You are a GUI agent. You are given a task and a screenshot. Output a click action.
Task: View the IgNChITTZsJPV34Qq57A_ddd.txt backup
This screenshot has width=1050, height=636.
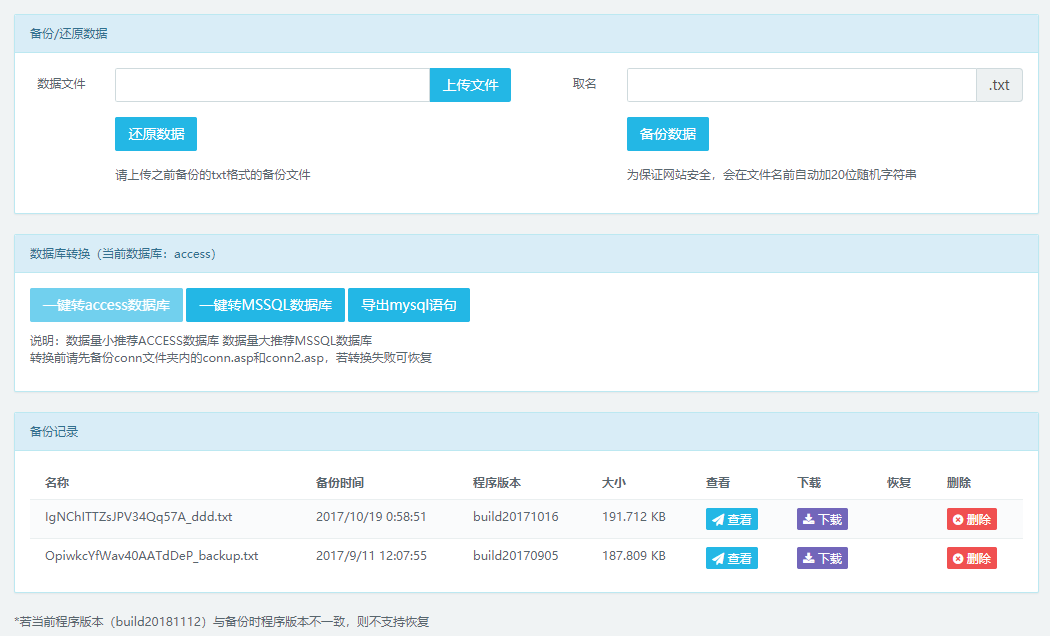tap(731, 519)
